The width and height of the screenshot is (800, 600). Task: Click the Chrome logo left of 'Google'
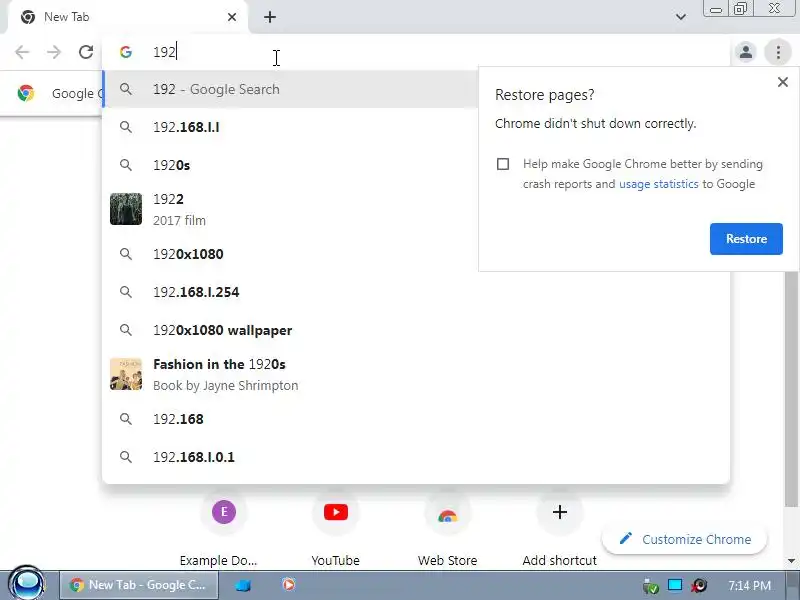26,93
